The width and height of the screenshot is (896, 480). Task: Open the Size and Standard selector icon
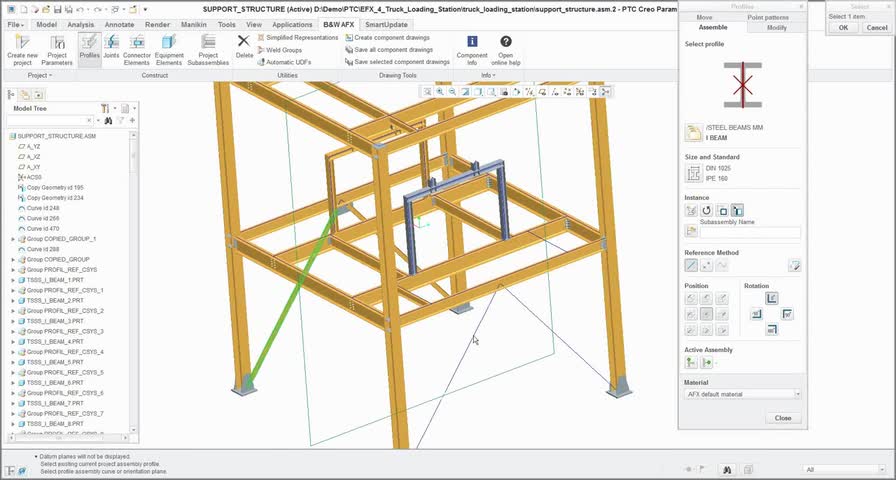click(693, 173)
